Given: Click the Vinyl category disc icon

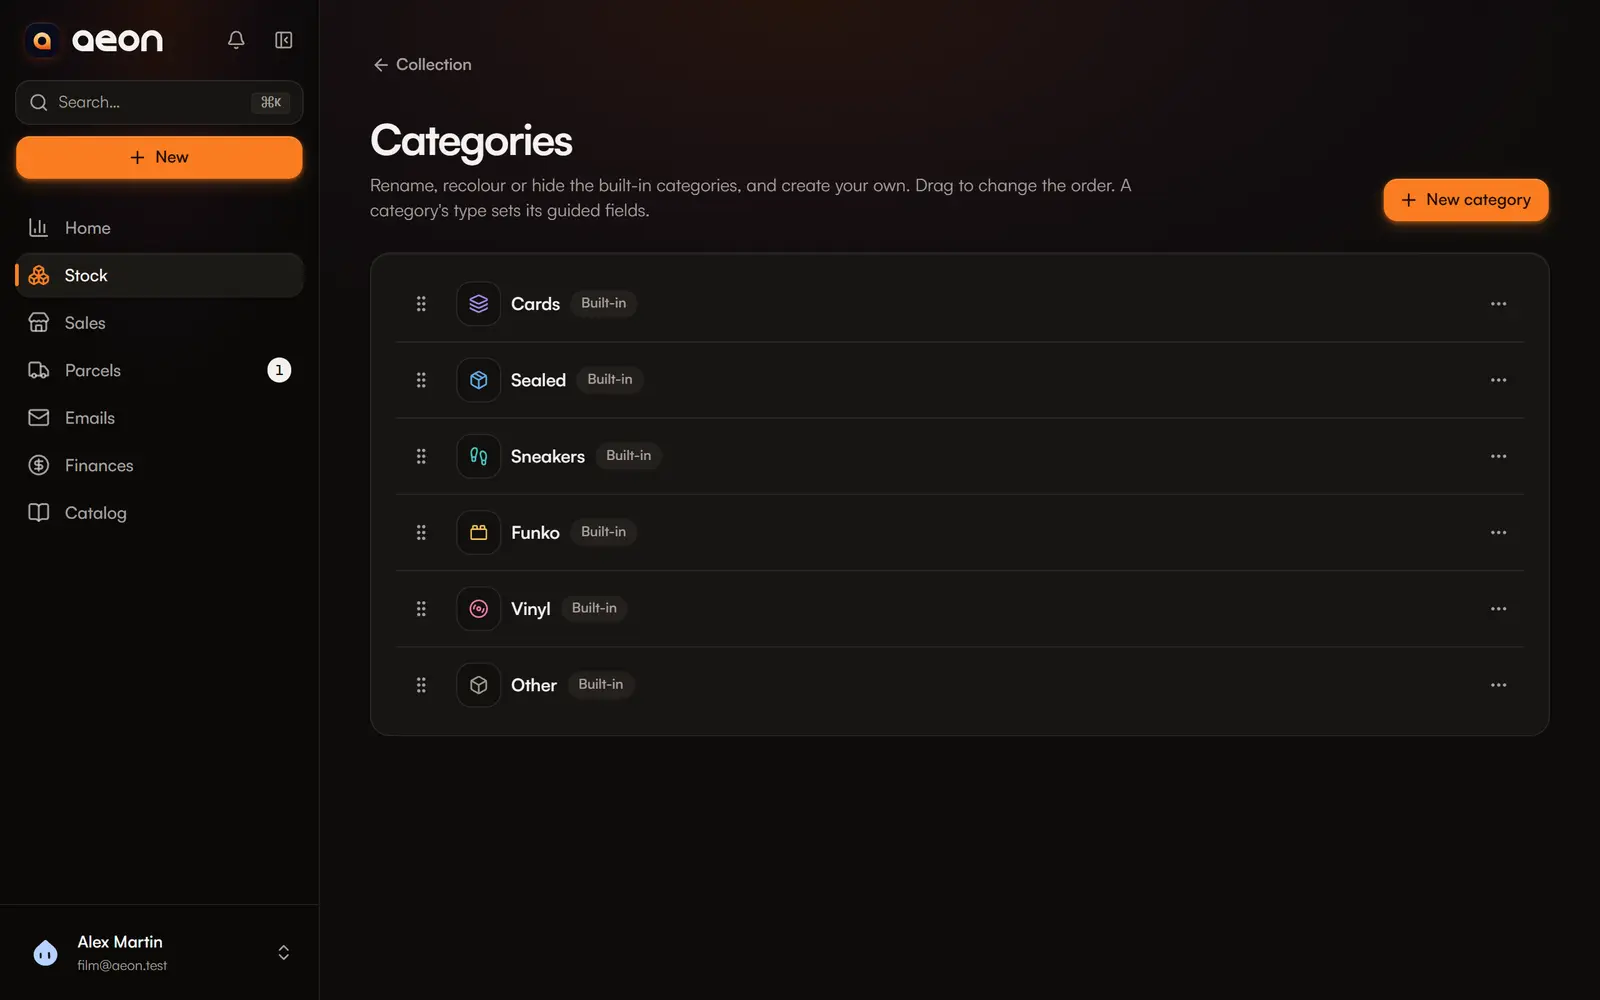Looking at the screenshot, I should 479,609.
